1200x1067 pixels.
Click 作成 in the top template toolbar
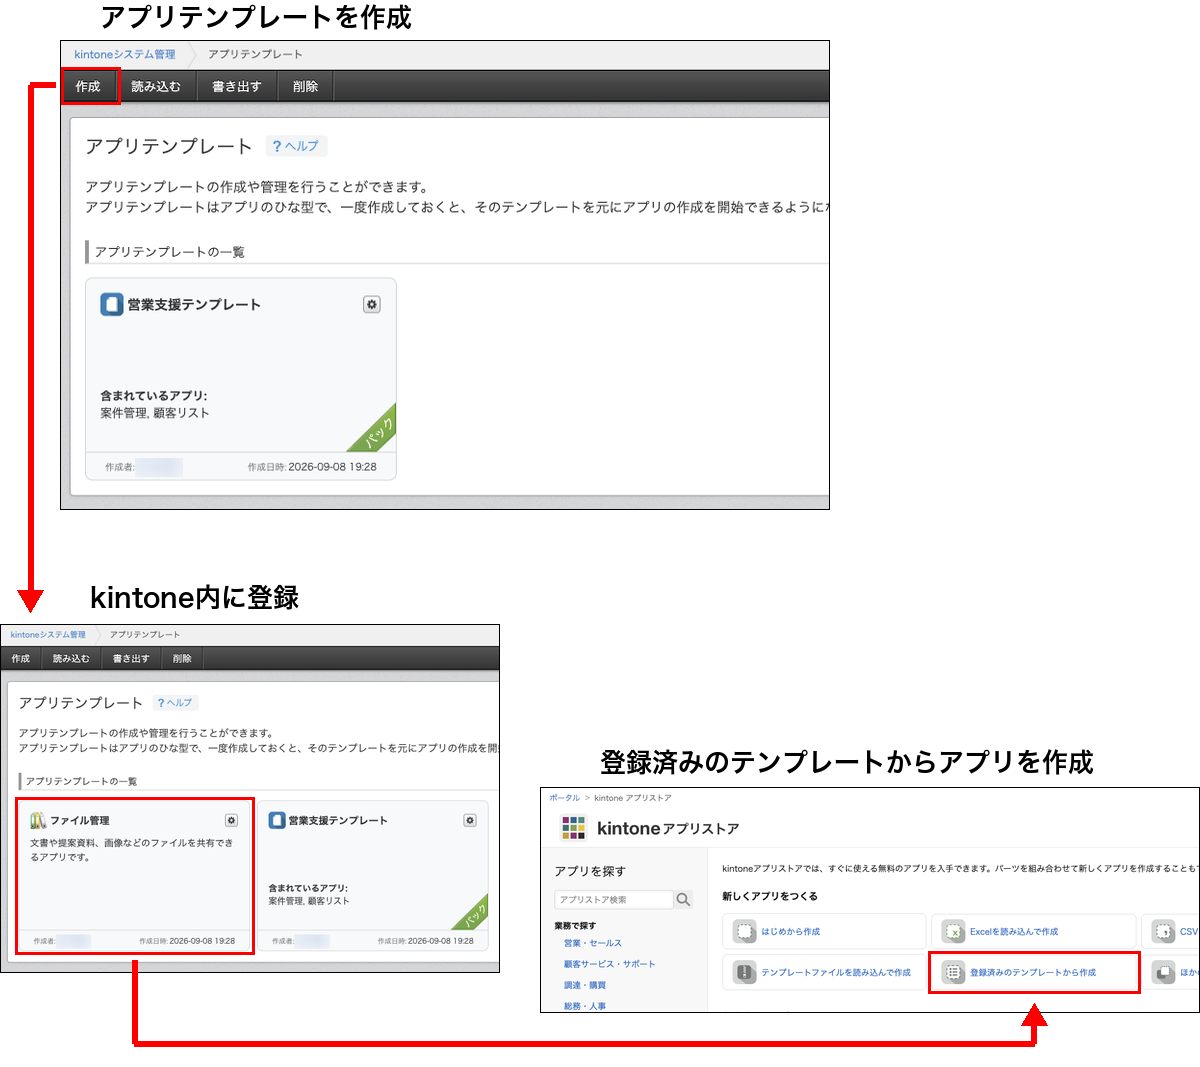coord(89,86)
